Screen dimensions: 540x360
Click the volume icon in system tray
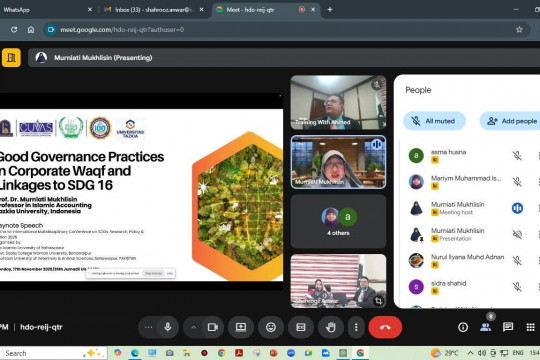[481, 353]
